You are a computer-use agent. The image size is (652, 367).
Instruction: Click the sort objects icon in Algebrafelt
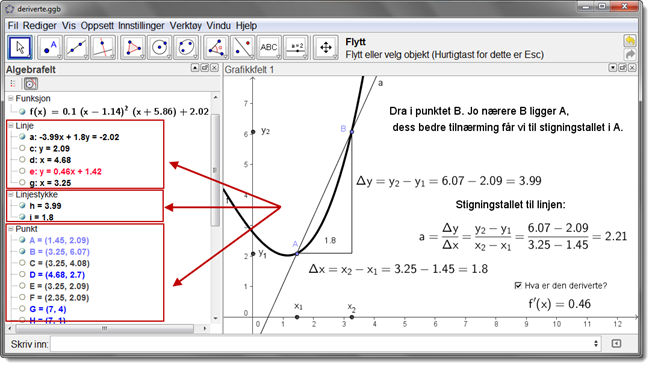tap(13, 84)
